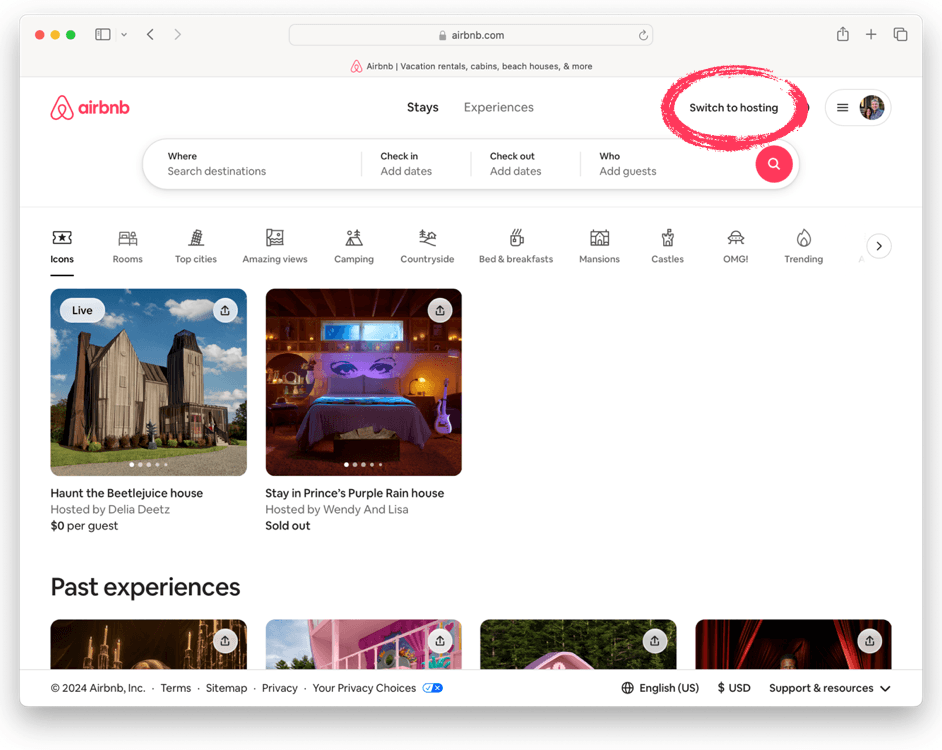Share the red curtain past experience
Image resolution: width=942 pixels, height=750 pixels.
pyautogui.click(x=869, y=641)
